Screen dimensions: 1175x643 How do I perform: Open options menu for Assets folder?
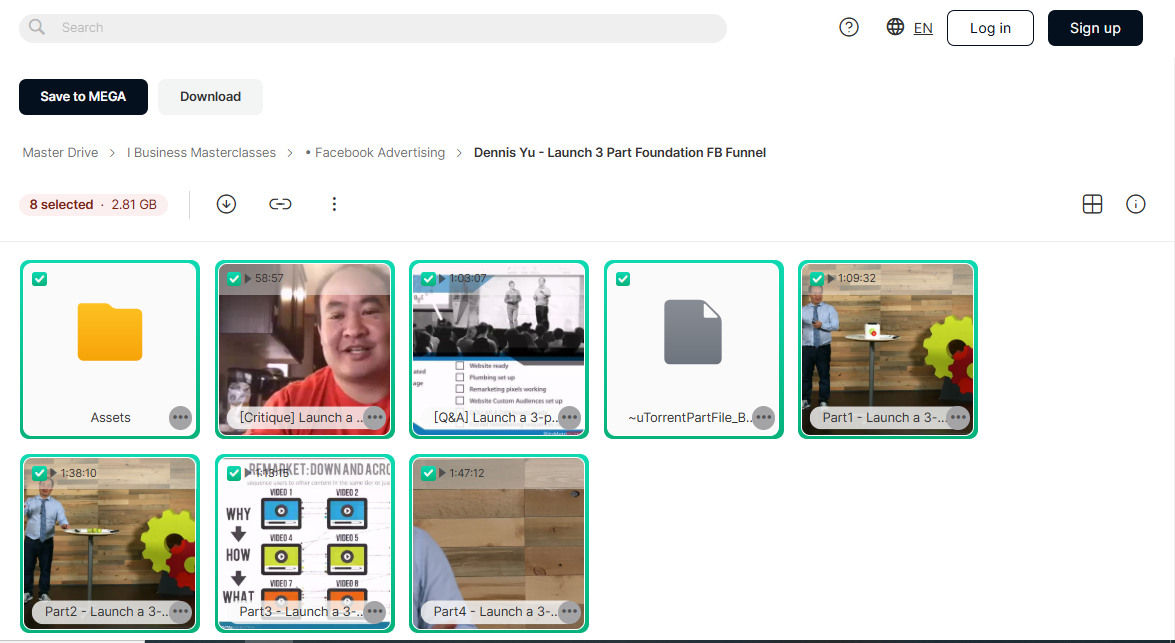coord(181,417)
